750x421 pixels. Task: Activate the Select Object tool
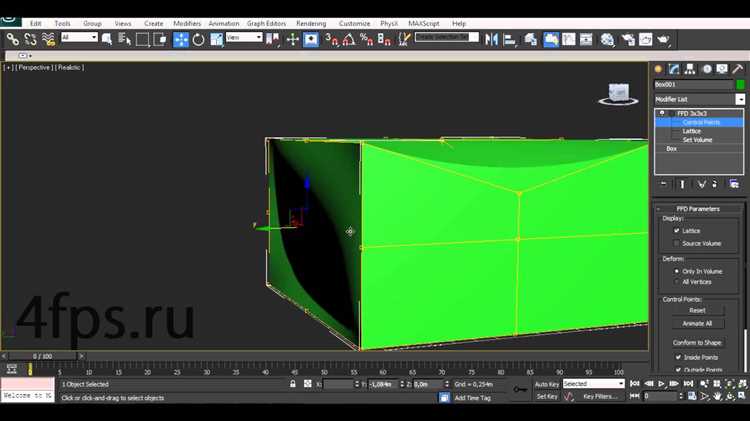click(107, 39)
